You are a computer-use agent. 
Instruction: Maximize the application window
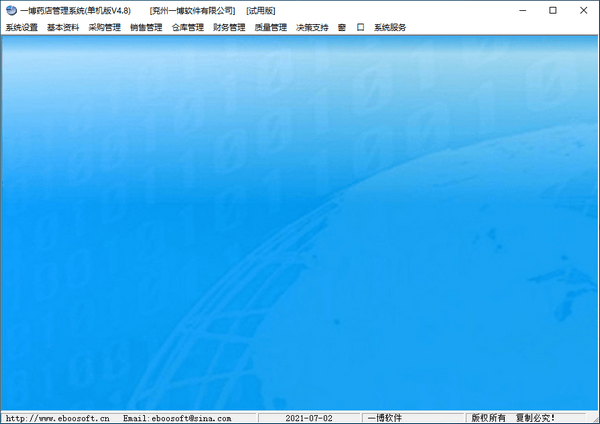(x=553, y=10)
